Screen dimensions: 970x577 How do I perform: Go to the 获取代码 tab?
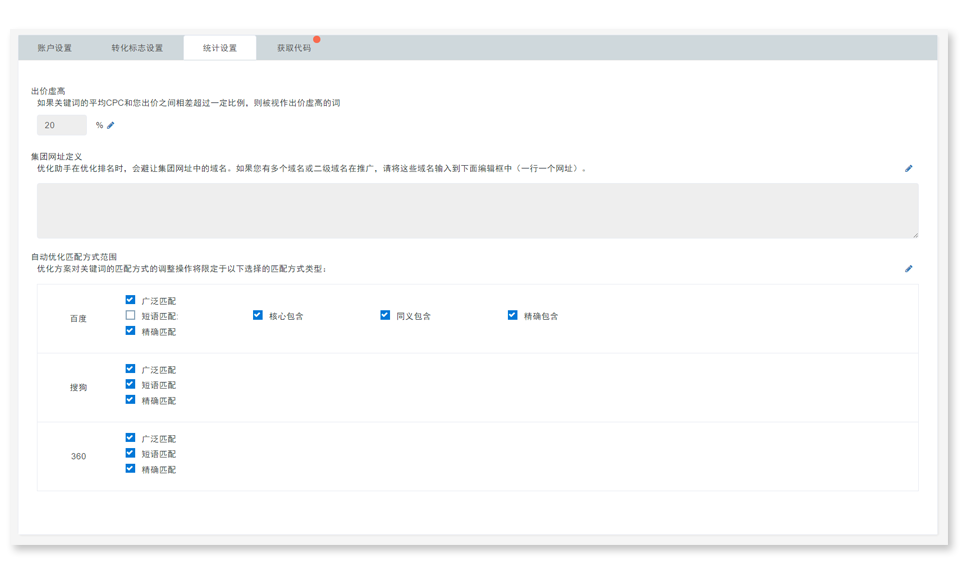pos(294,48)
